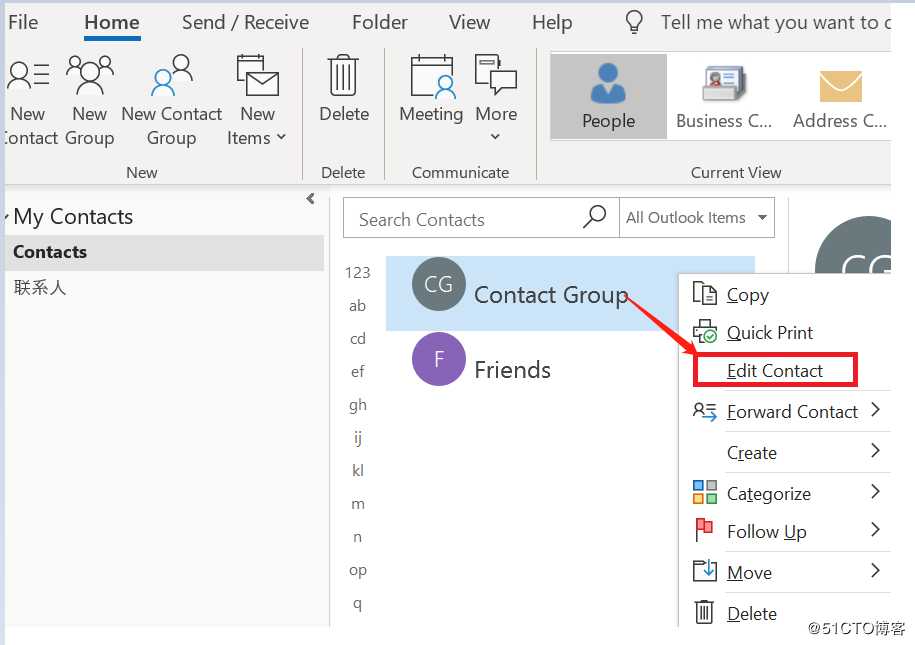Jump to 123 index
Viewport: 915px width, 645px height.
pos(357,273)
